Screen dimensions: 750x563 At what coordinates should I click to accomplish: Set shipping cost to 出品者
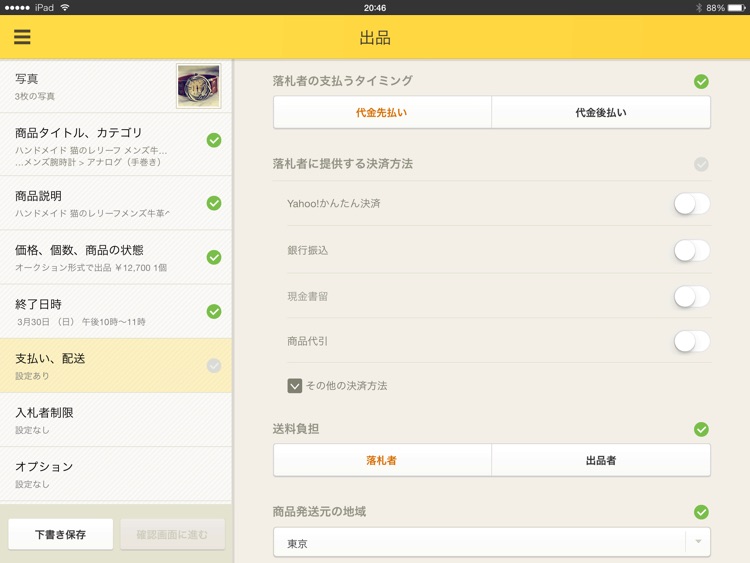601,460
